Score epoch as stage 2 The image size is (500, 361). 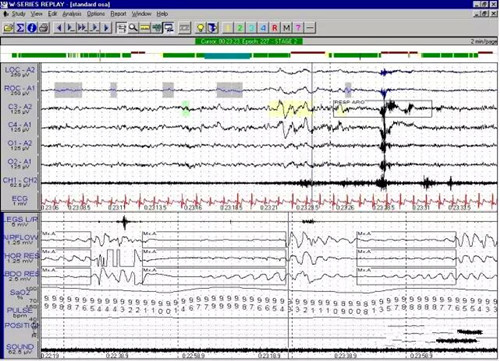coord(240,28)
